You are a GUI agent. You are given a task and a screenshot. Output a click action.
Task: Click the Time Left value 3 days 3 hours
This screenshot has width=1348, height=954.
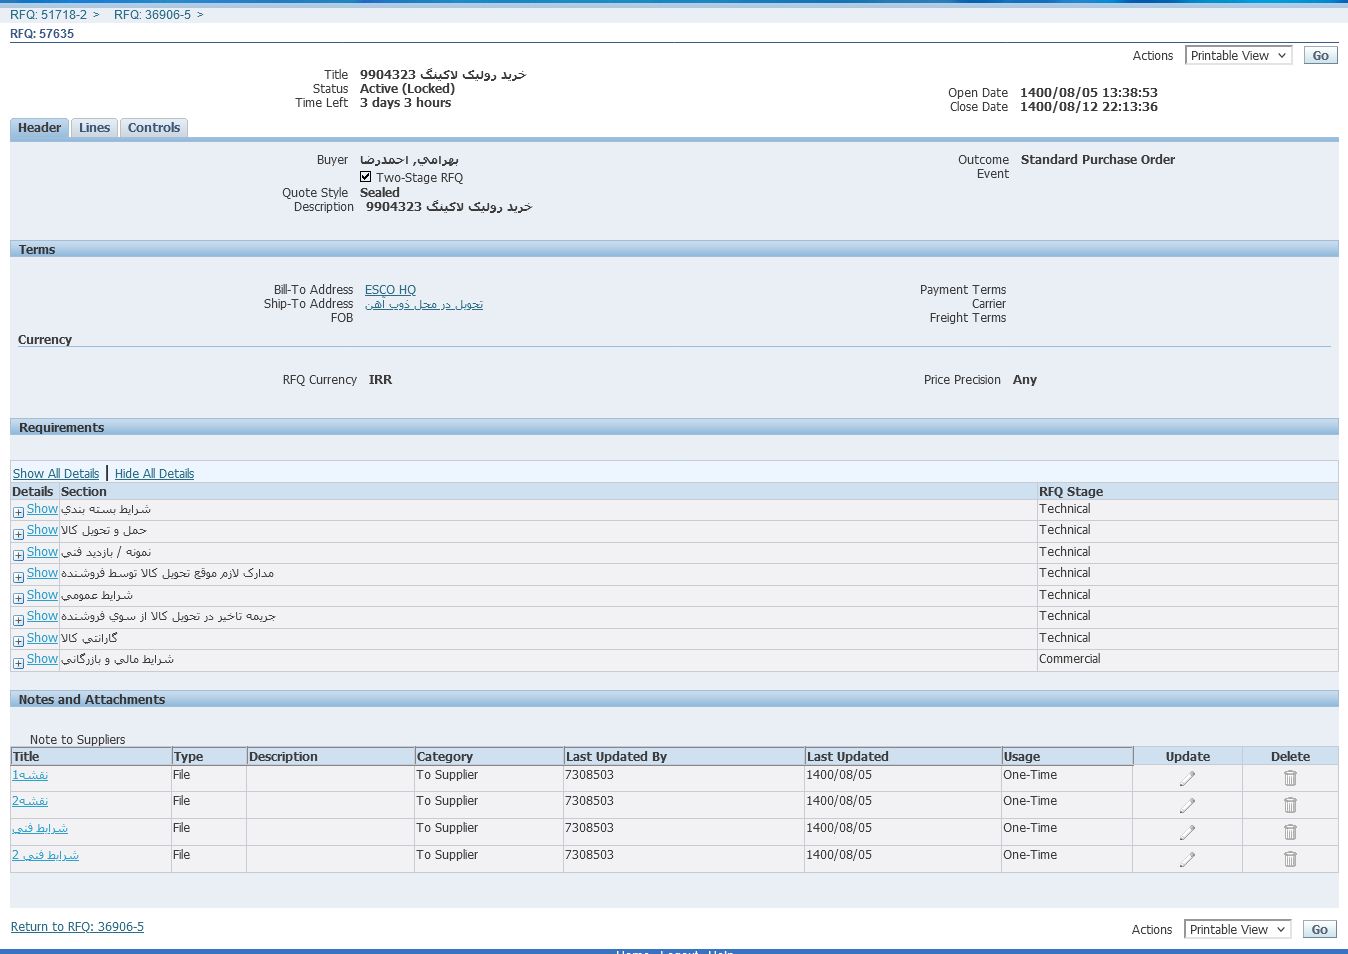[x=405, y=103]
